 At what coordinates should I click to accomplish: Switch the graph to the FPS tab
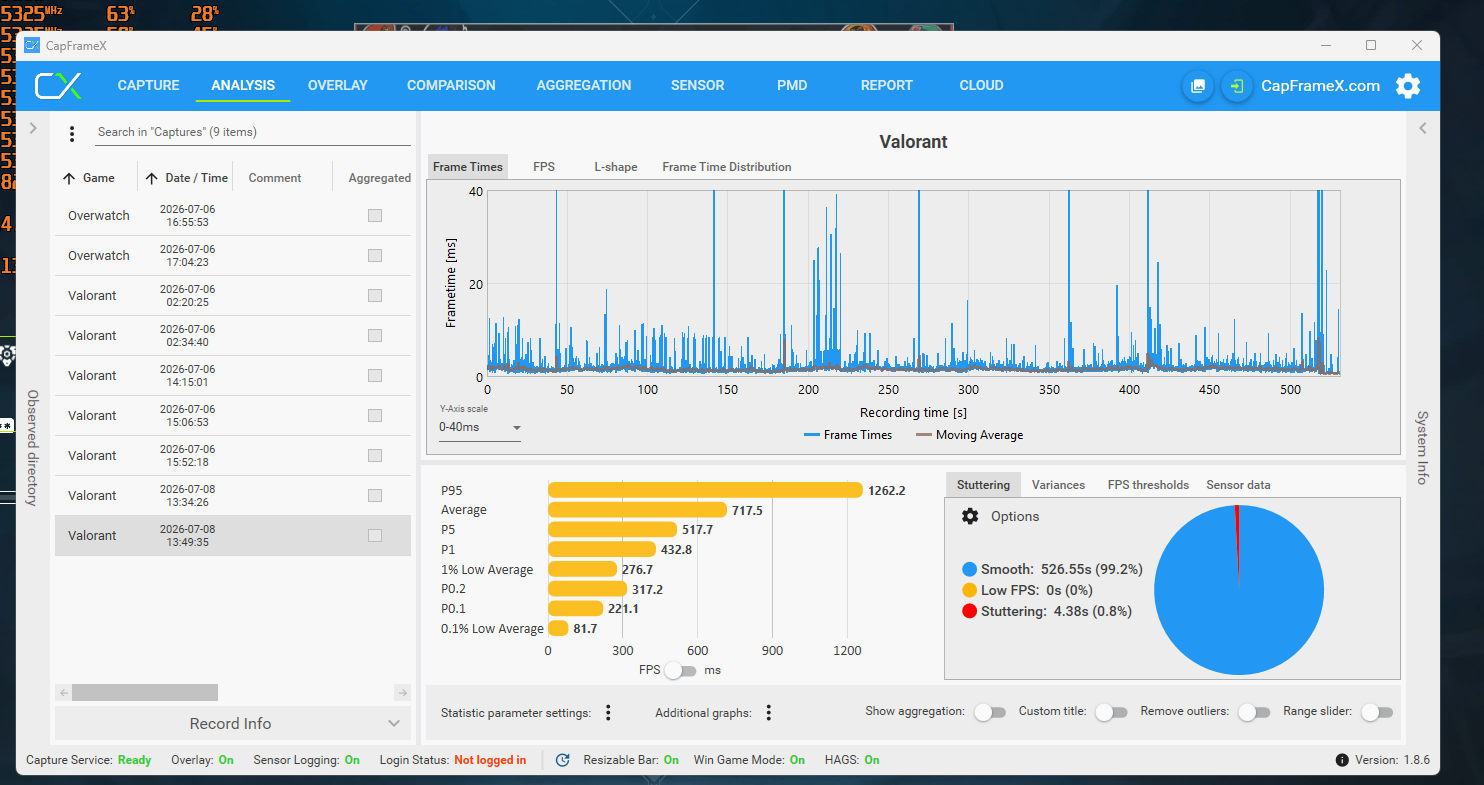tap(544, 167)
